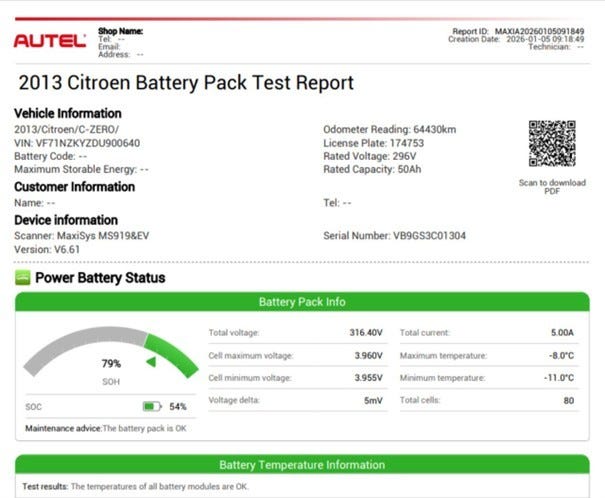
Task: Click the Maintenance advice text
Action: (106, 428)
